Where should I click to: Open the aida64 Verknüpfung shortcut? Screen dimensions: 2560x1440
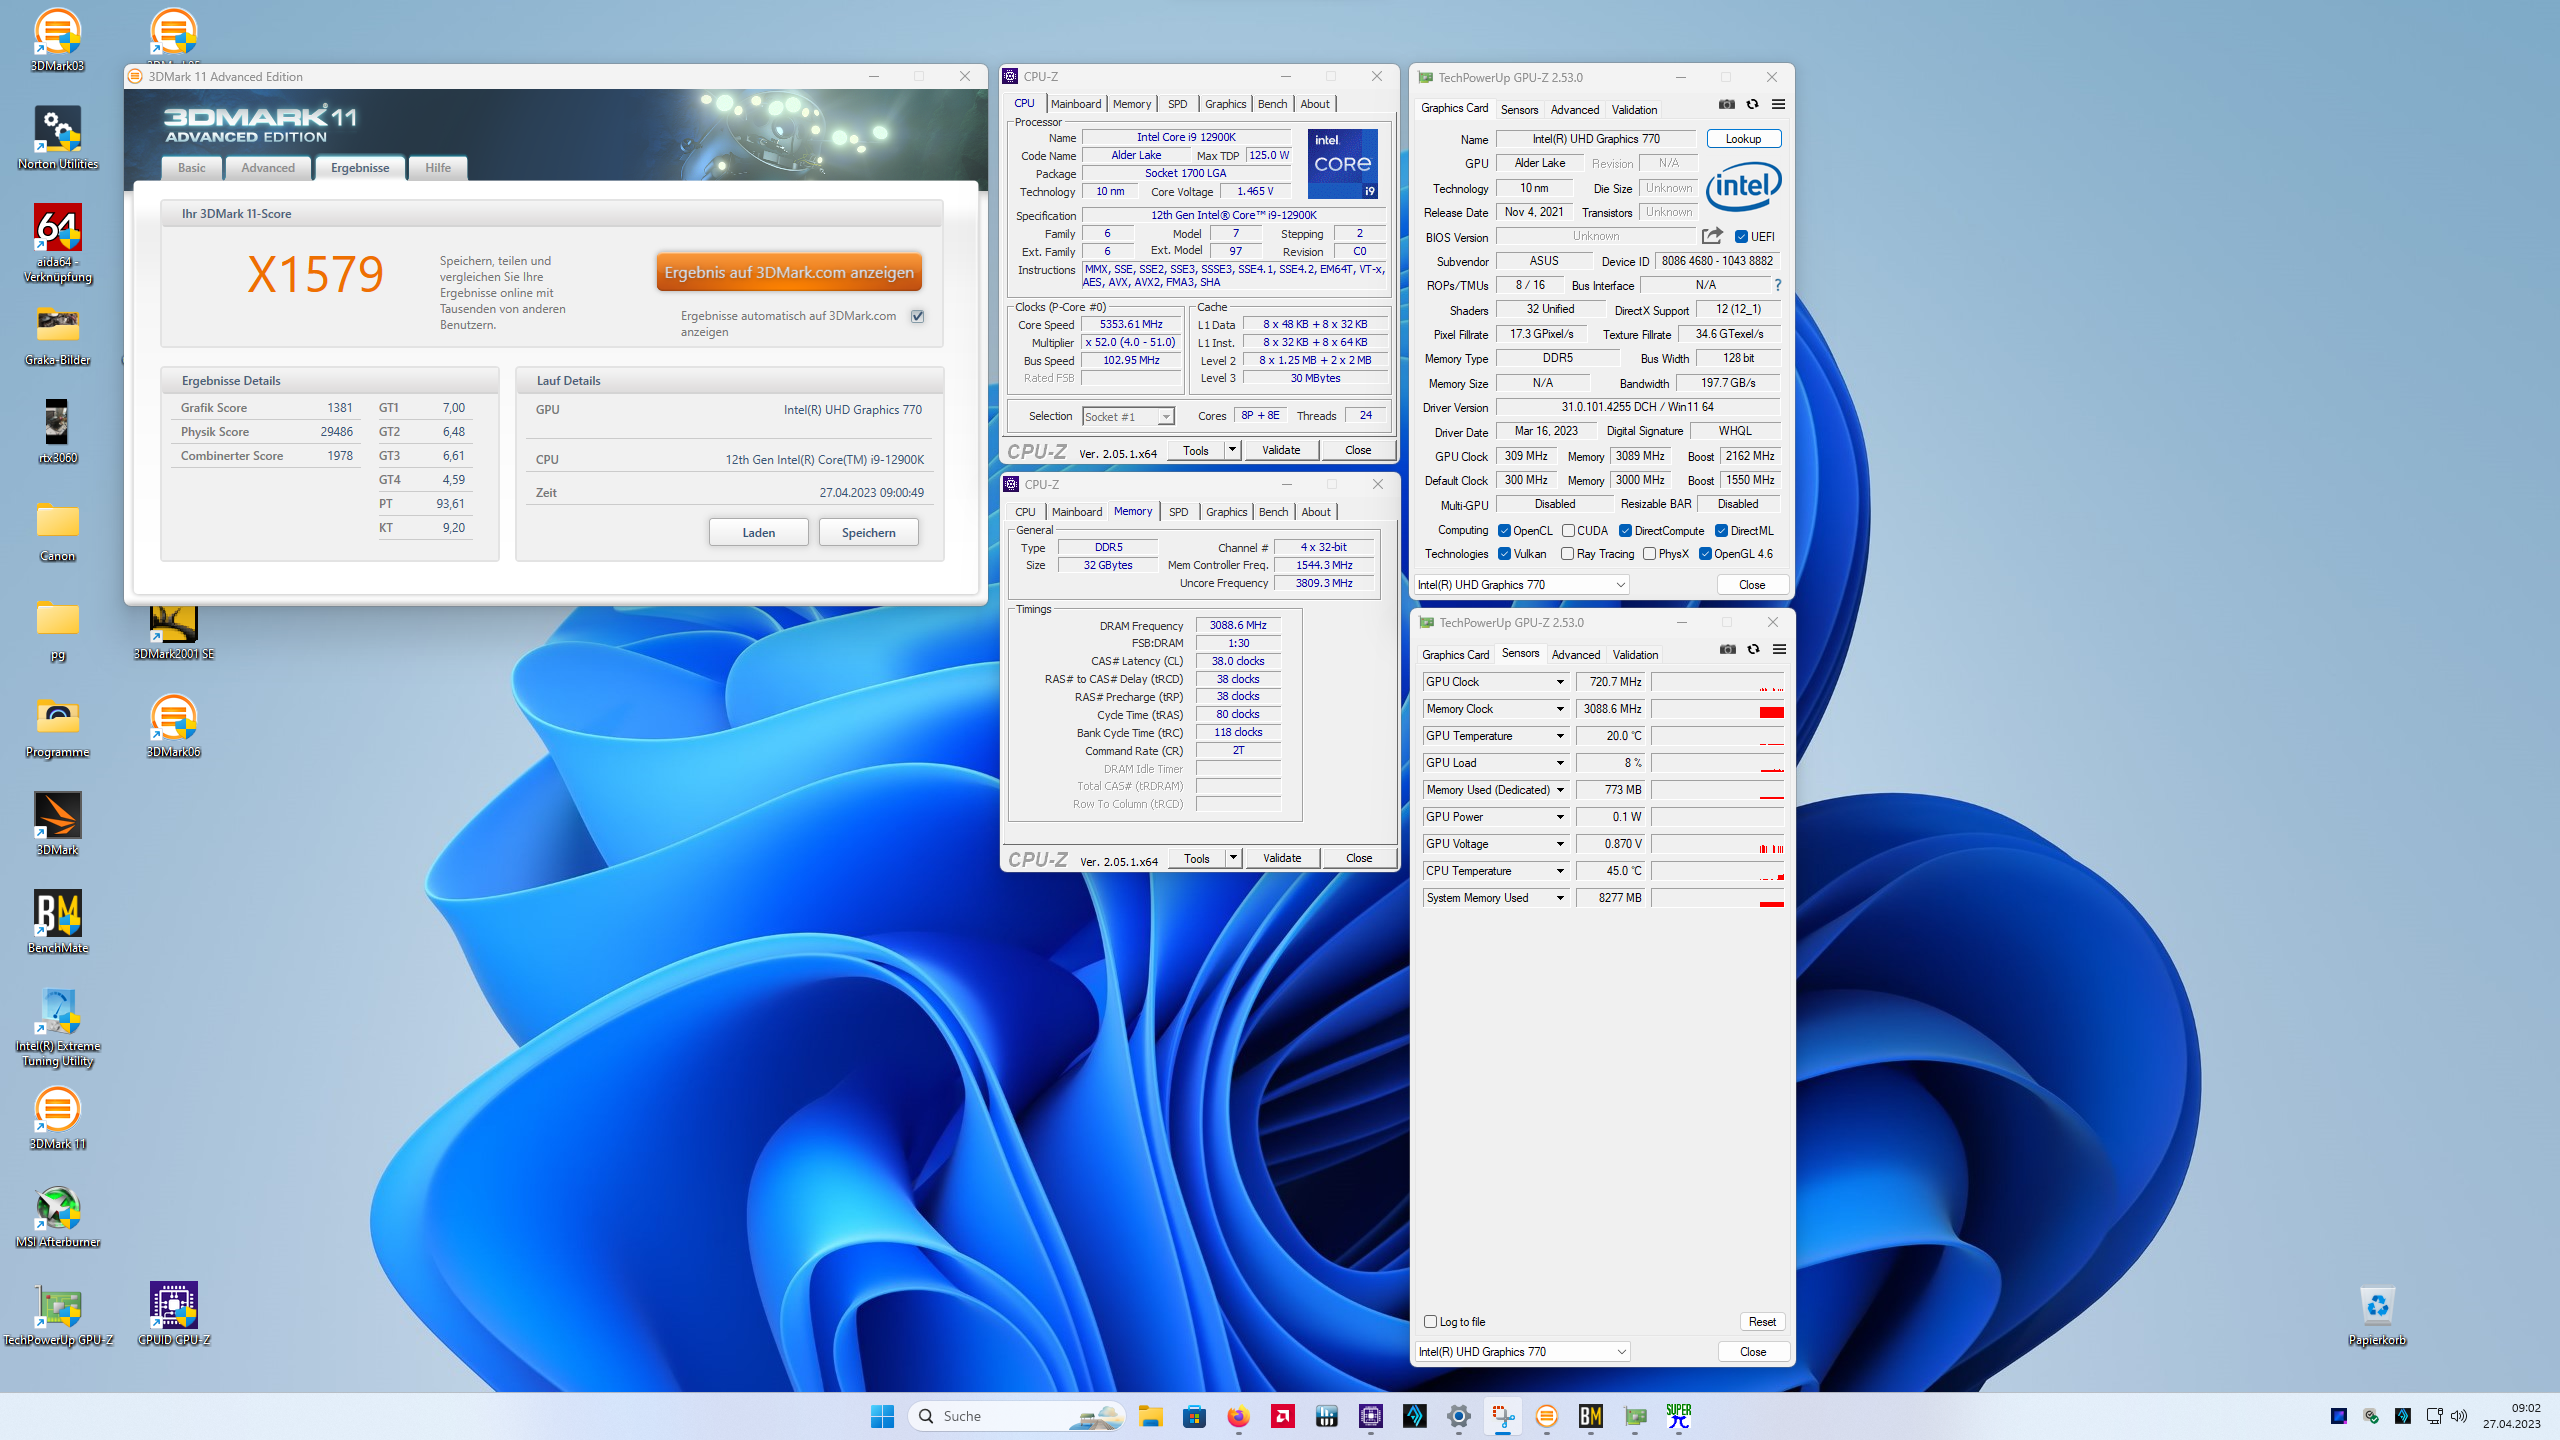tap(58, 243)
